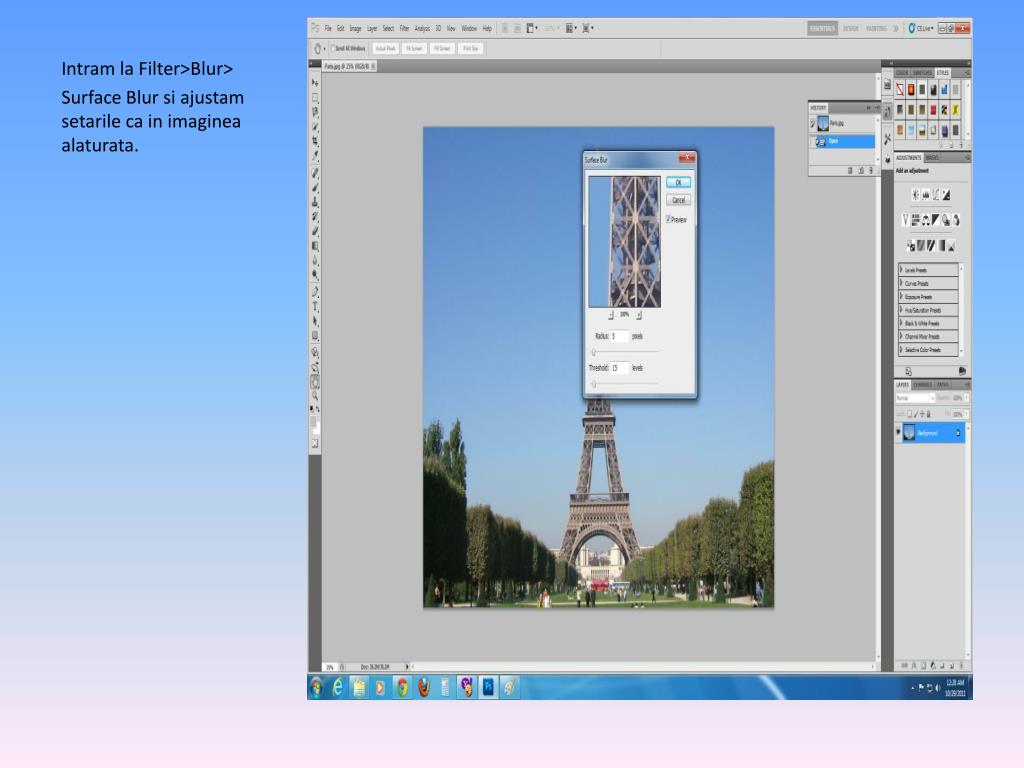Add a Curves adjustment

pos(936,194)
